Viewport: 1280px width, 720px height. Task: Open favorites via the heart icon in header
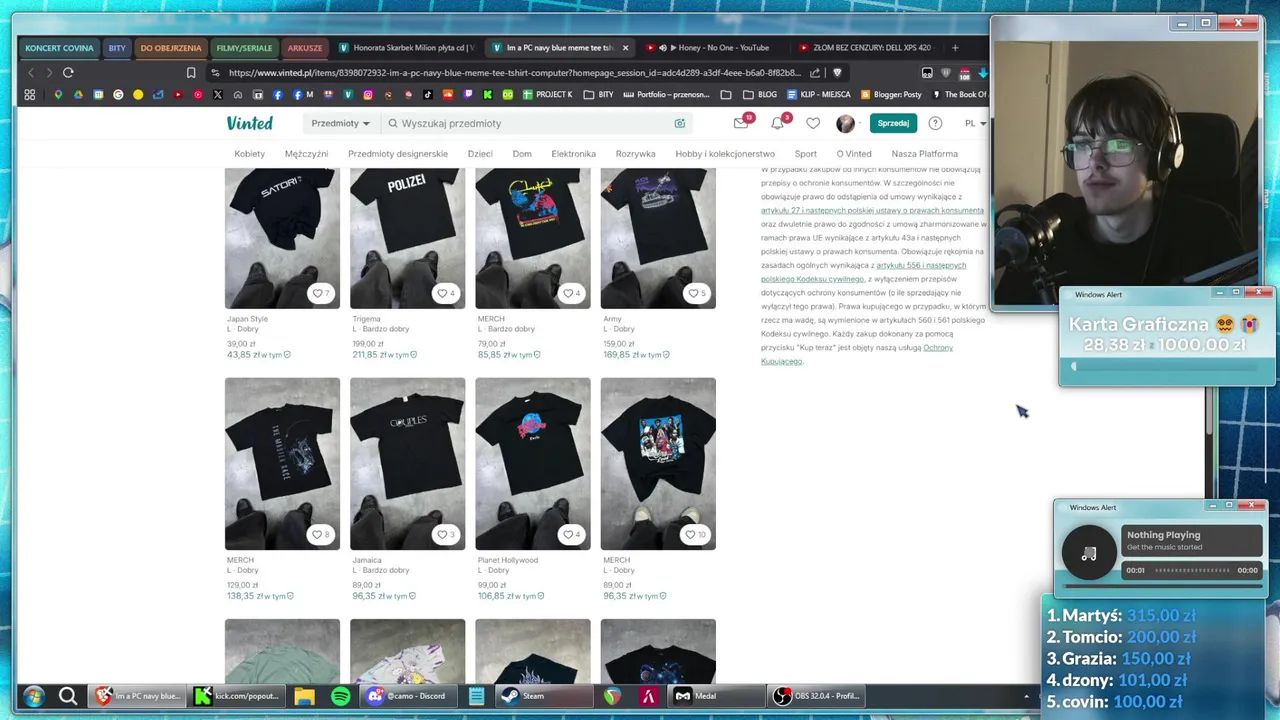(813, 123)
